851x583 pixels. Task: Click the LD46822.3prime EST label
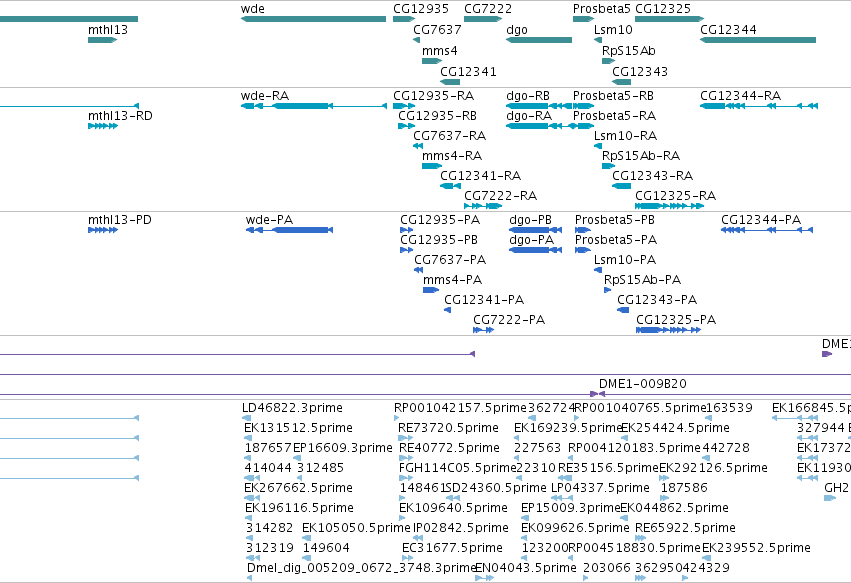click(x=293, y=408)
